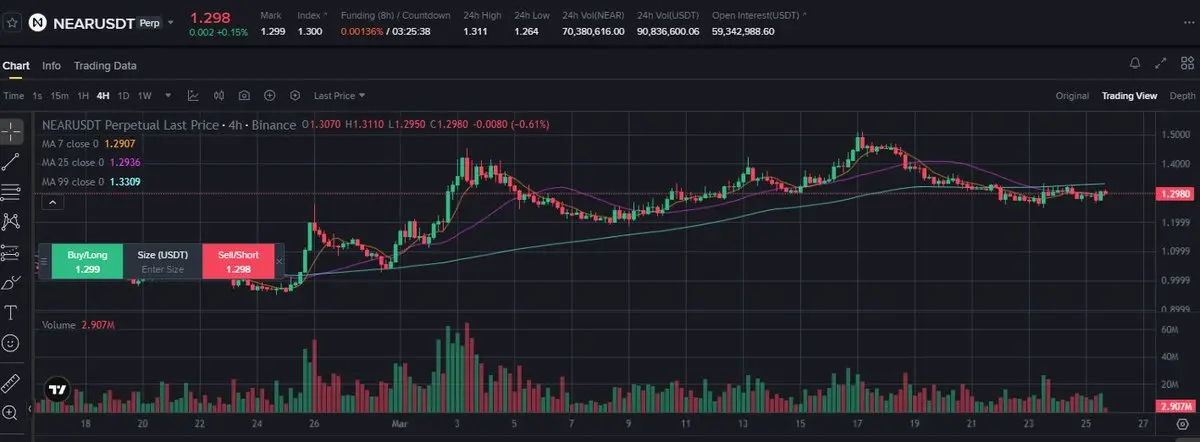
Task: Take a chart snapshot with camera icon
Action: (244, 96)
